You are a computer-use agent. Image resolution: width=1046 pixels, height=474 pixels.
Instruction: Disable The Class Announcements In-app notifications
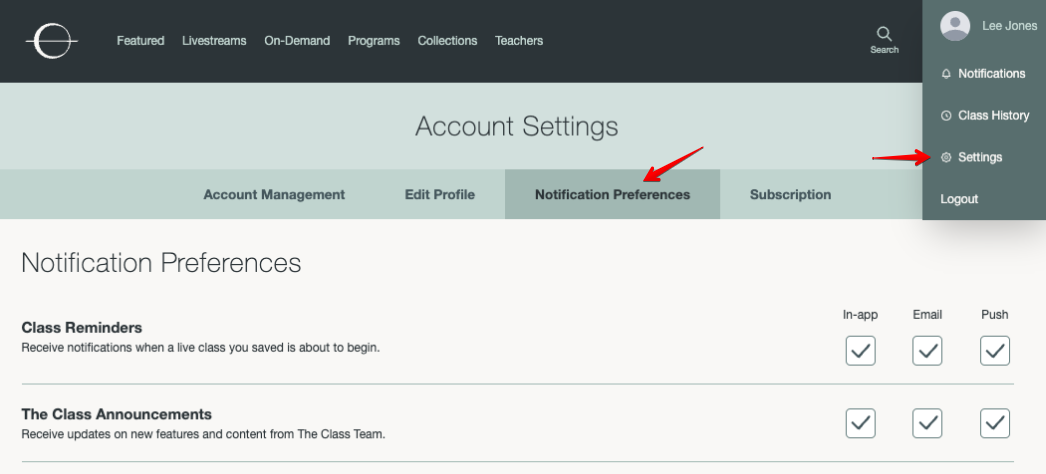(x=860, y=423)
